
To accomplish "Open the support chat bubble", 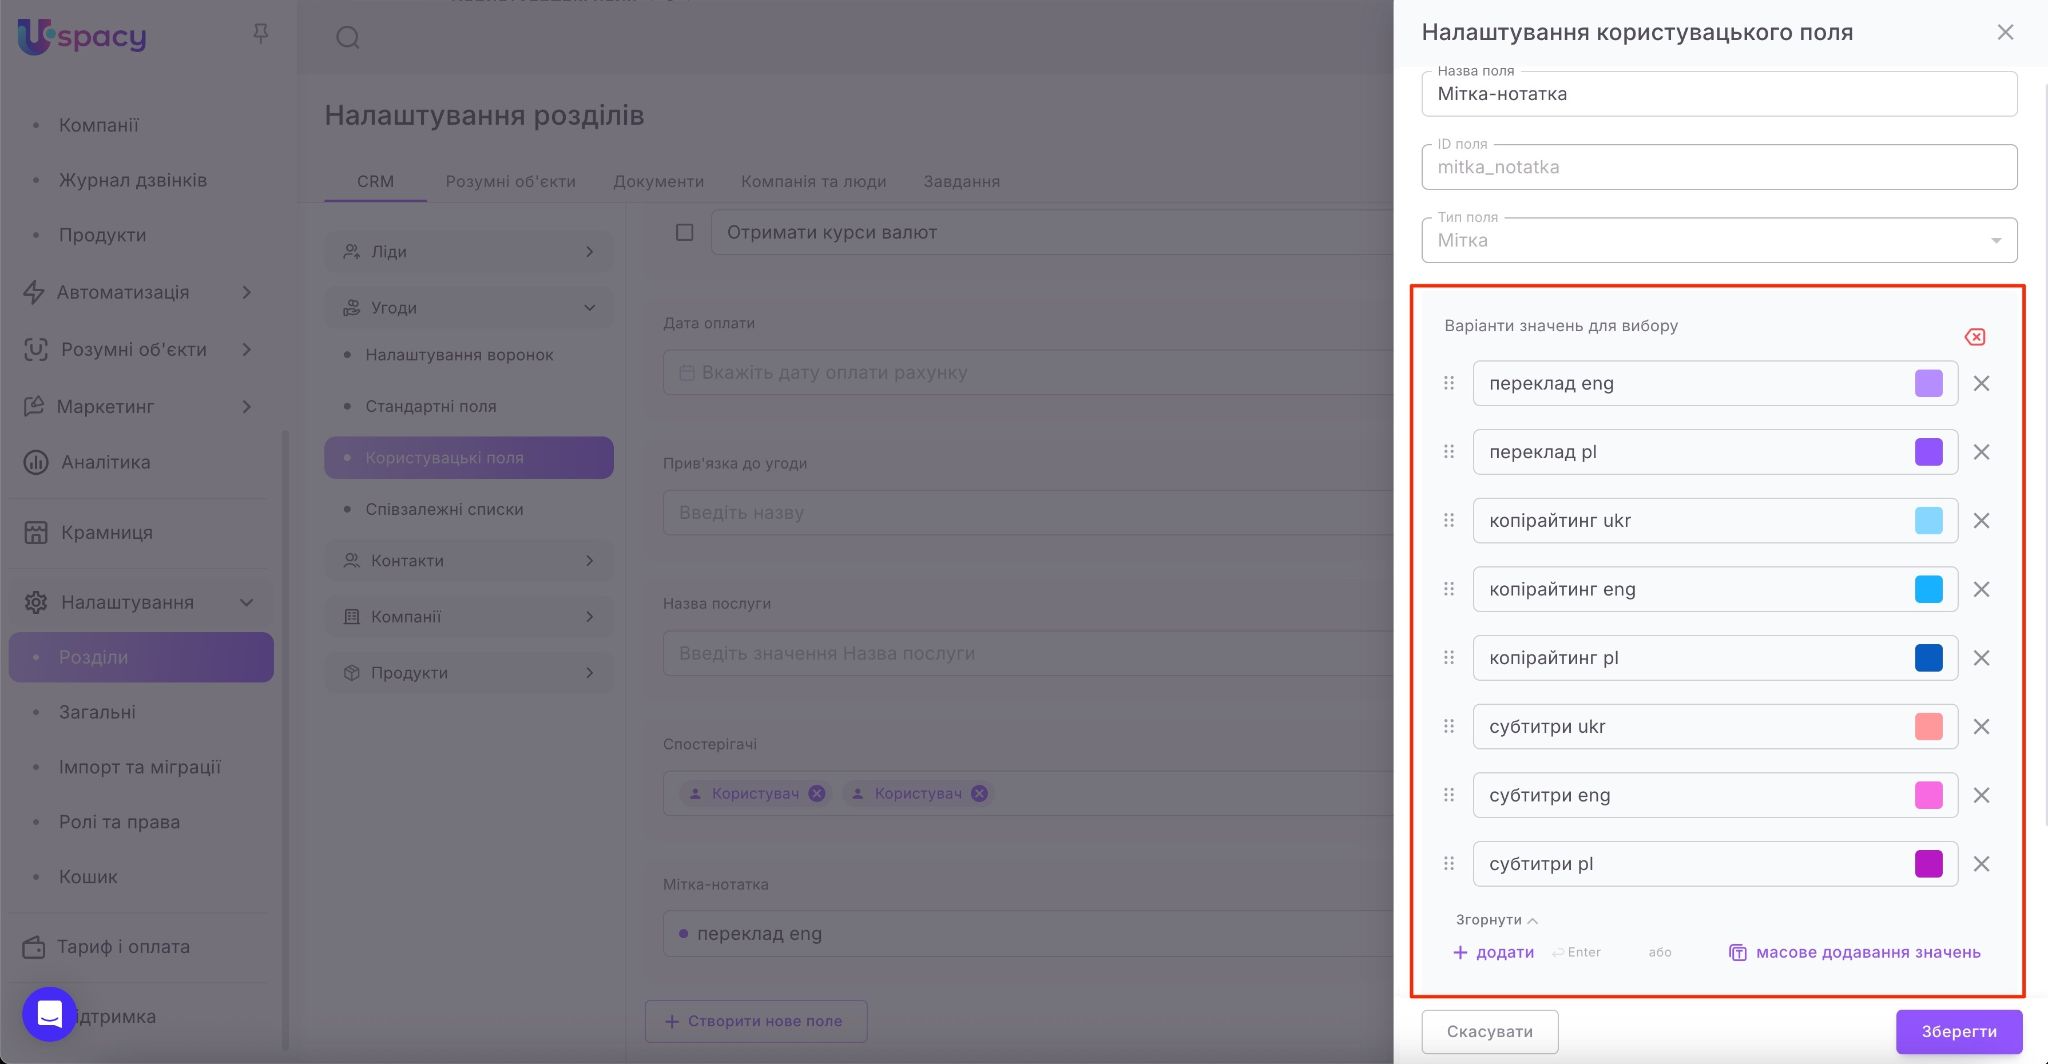I will point(50,1014).
